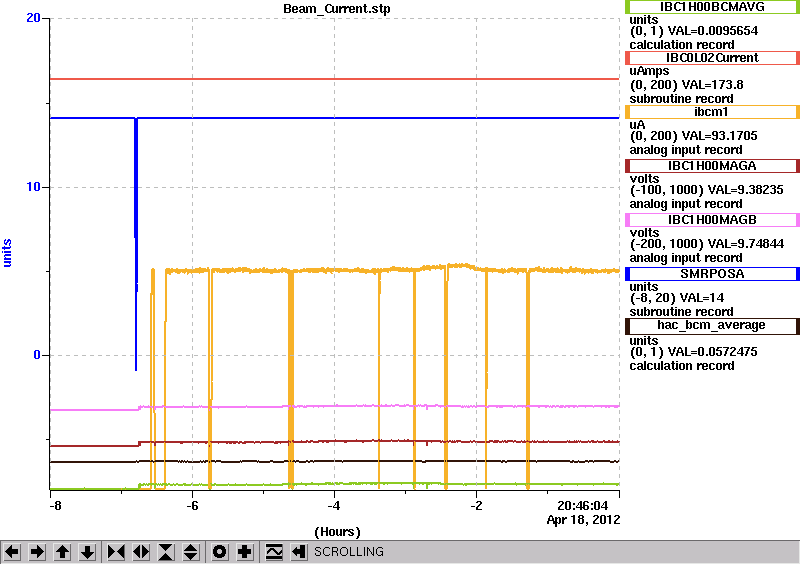800x564 pixels.
Task: Click the vertical blue 'units' y-axis label
Action: (x=7, y=253)
